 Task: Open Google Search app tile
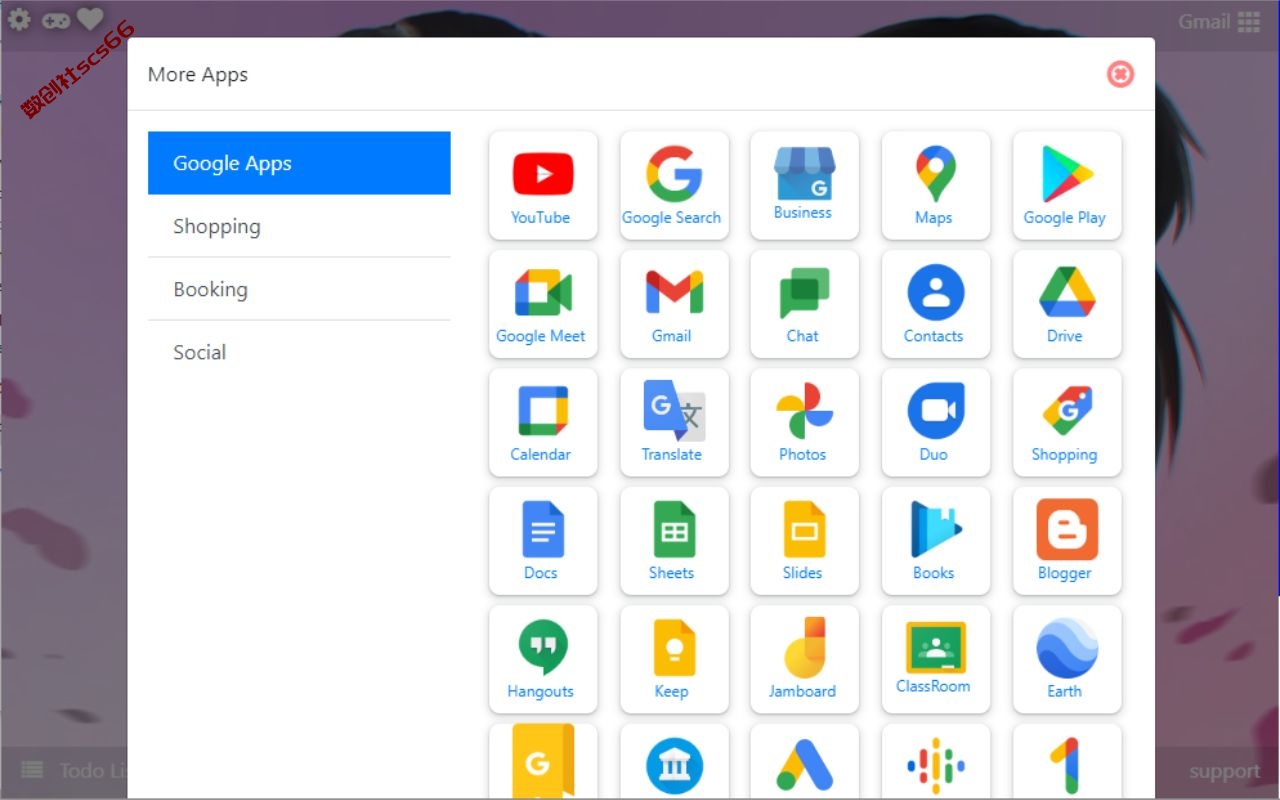(674, 186)
